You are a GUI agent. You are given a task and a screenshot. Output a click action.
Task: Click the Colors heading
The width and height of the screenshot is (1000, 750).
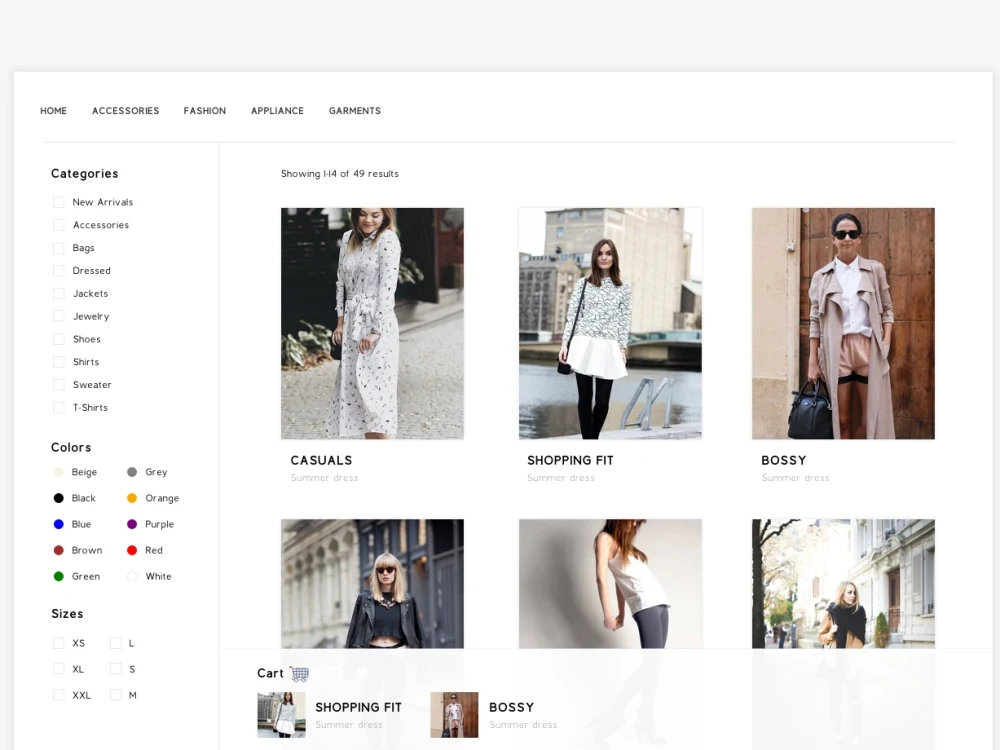click(x=71, y=448)
